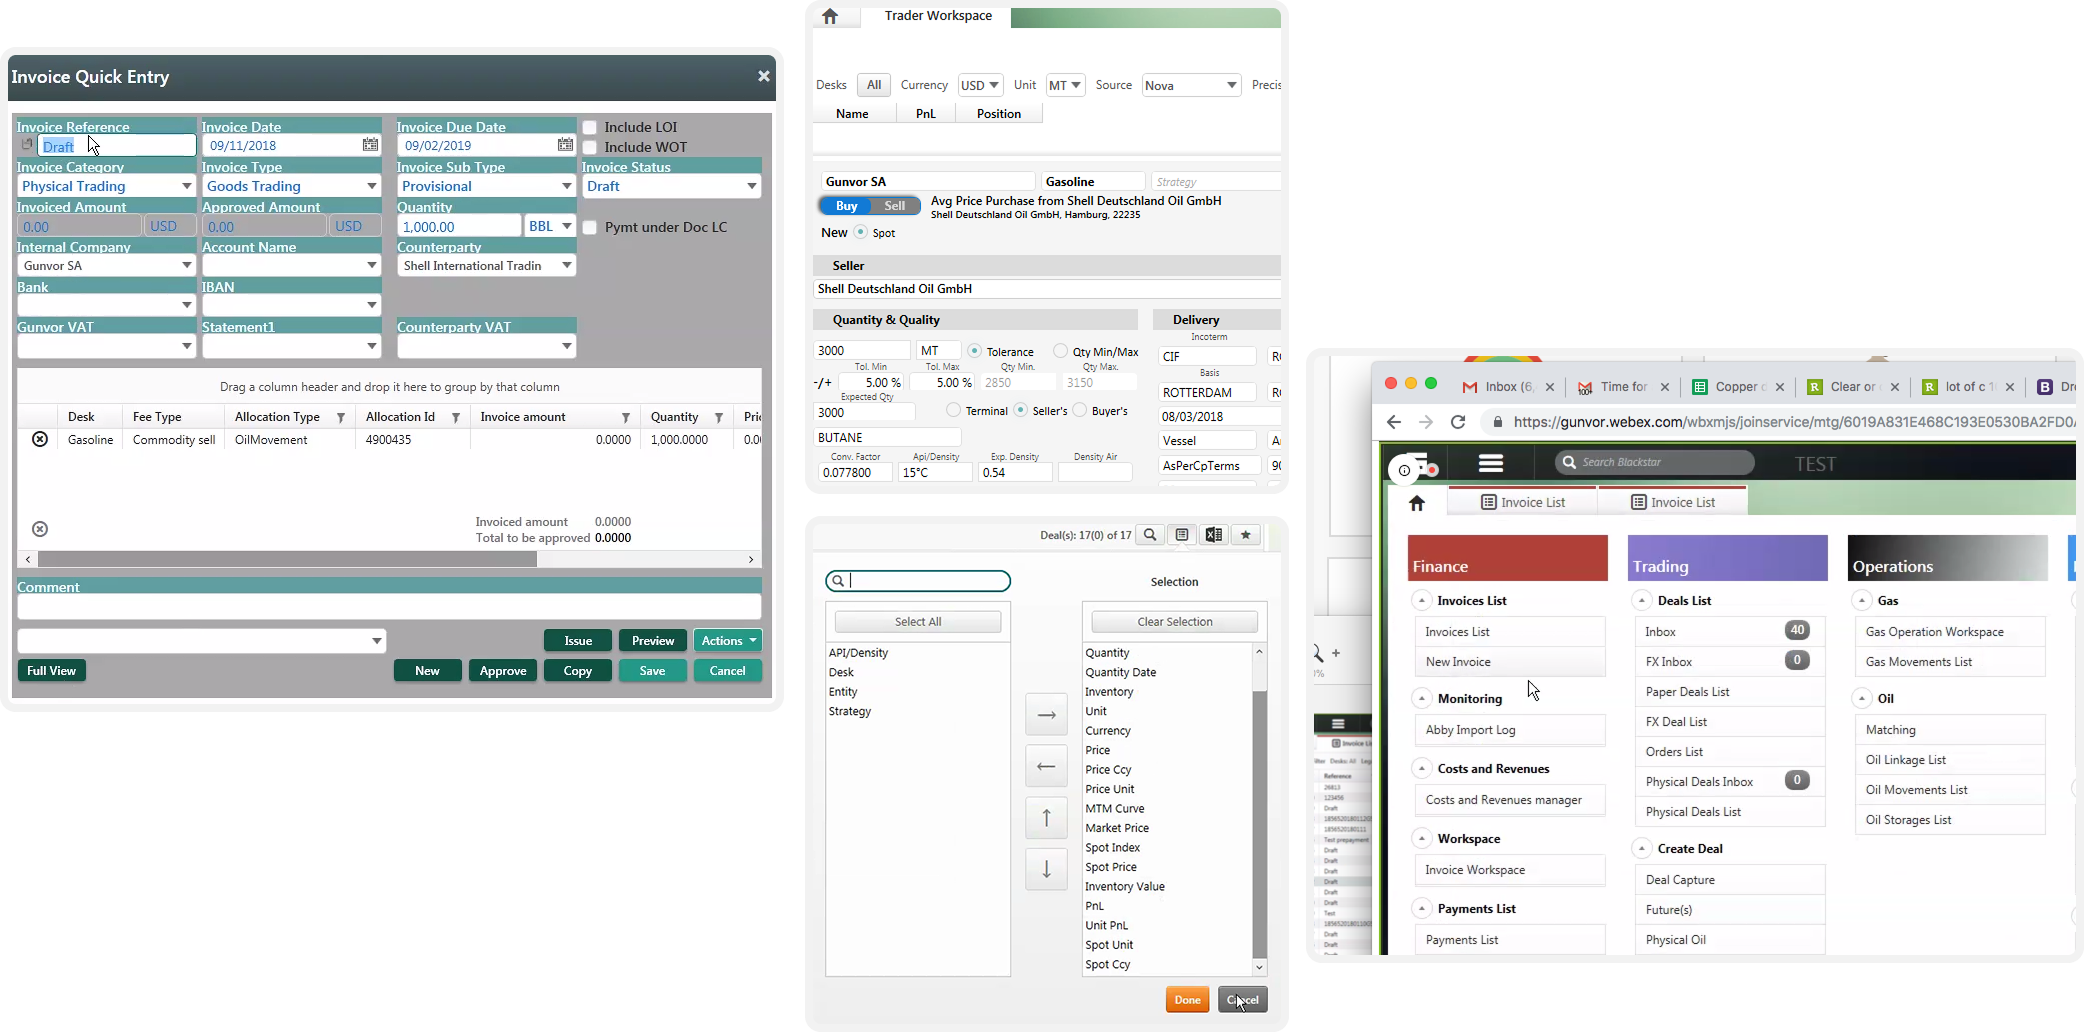Click the Trader Workspace home icon
The width and height of the screenshot is (2084, 1032).
(830, 17)
